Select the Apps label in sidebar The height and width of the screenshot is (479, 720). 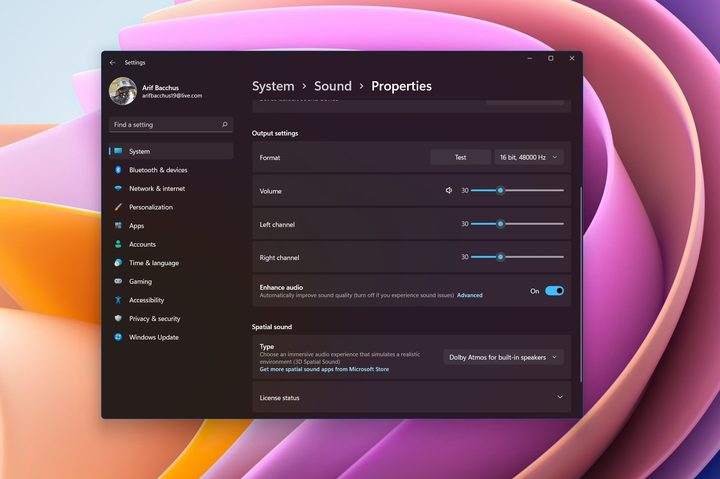click(136, 225)
